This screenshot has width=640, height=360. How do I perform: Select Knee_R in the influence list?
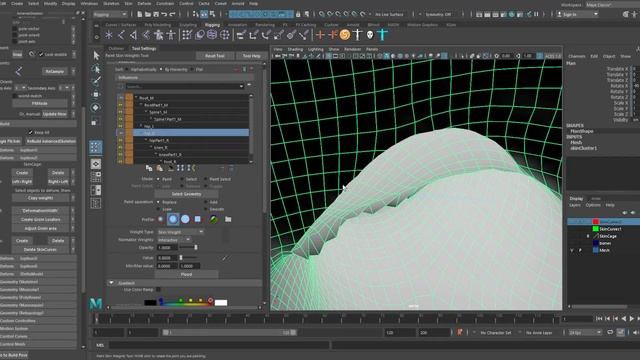pyautogui.click(x=160, y=147)
